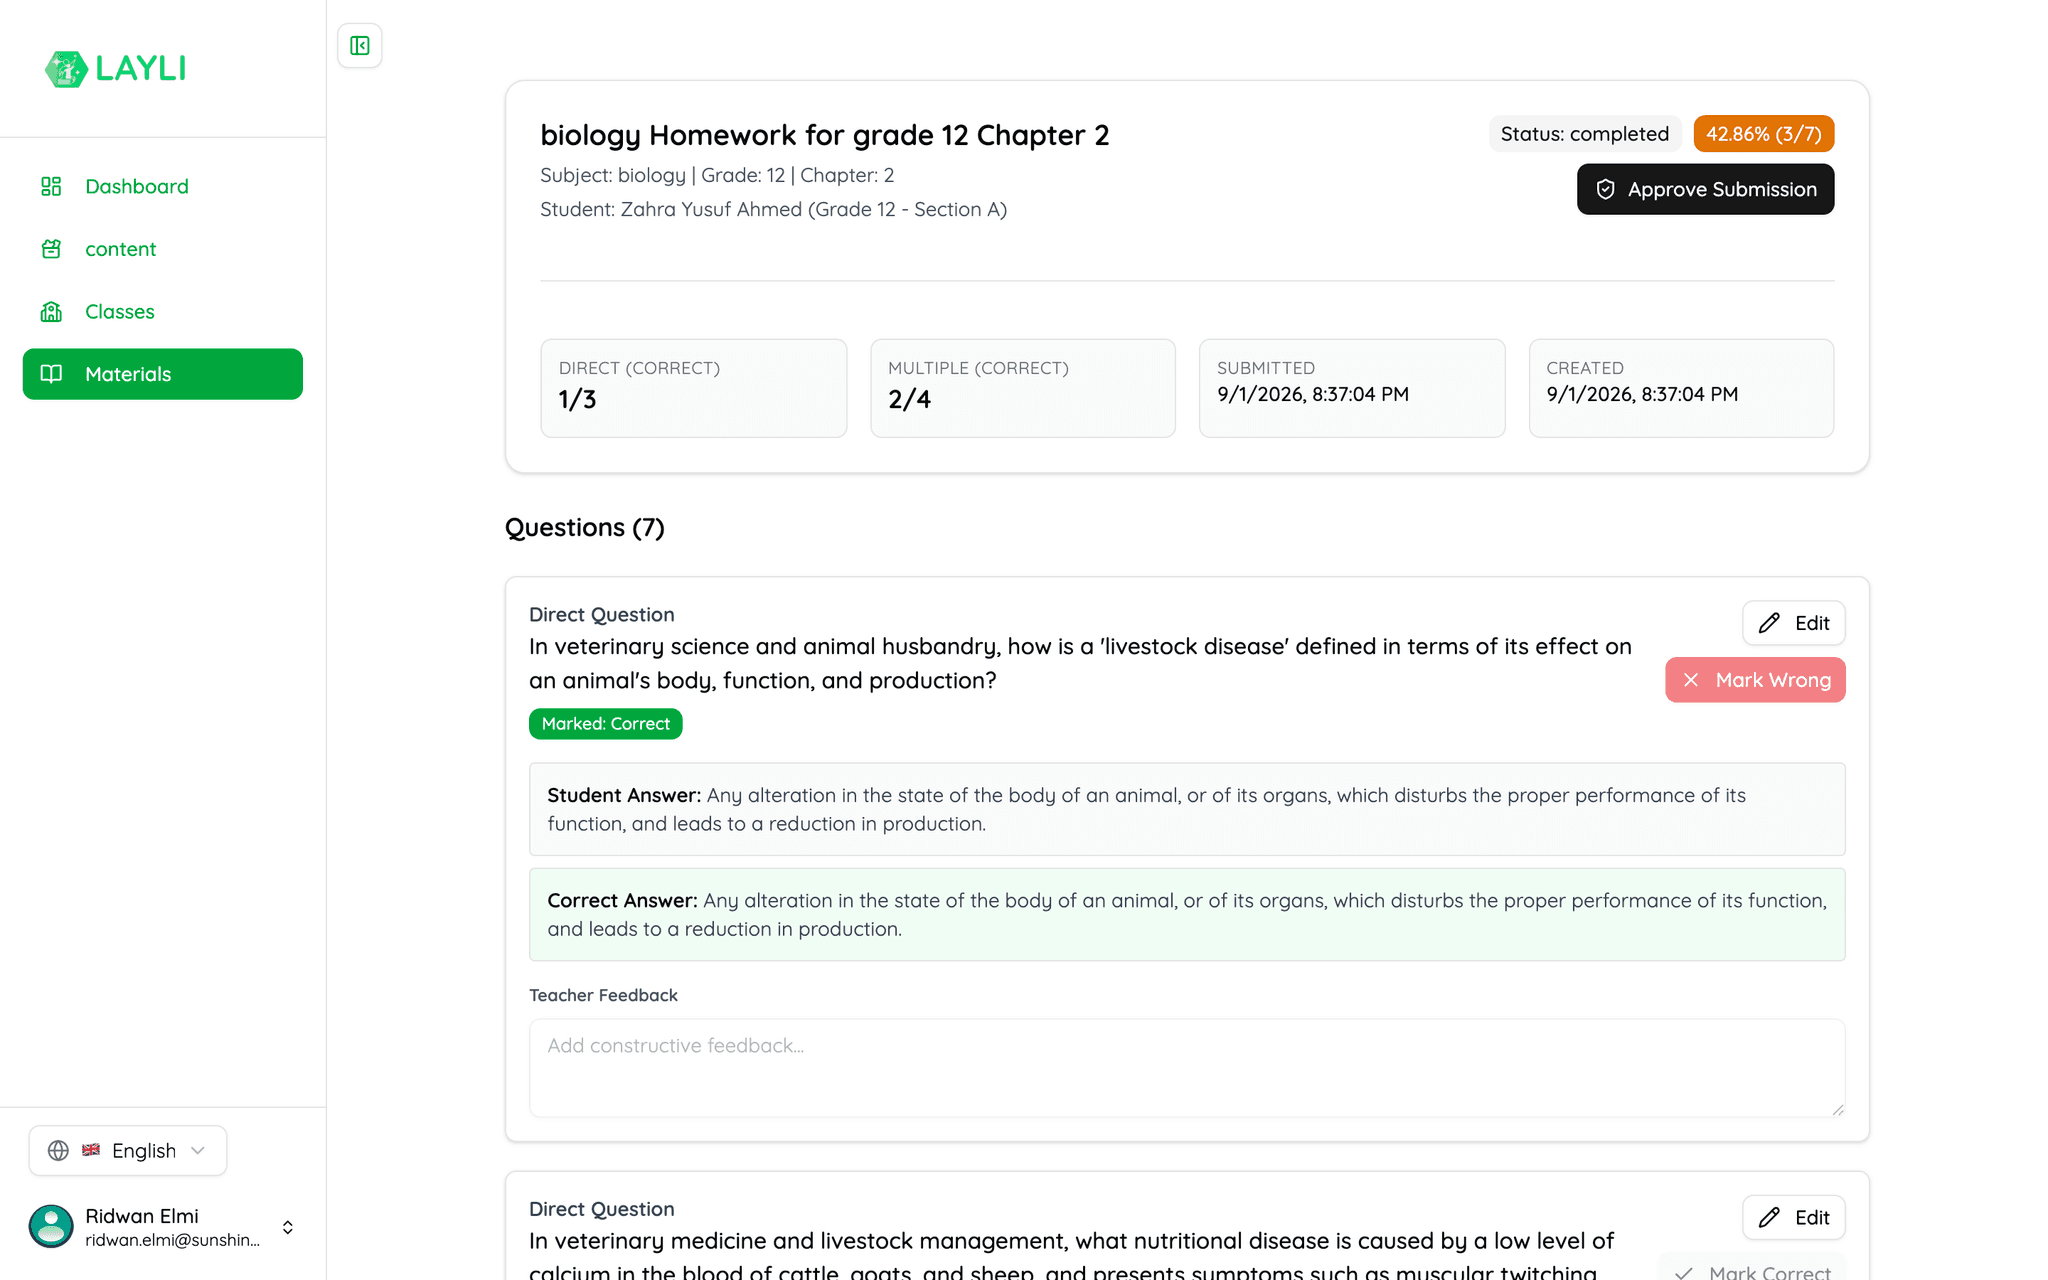Click the 42.86% (3/7) score badge
This screenshot has height=1280, width=2048.
pos(1764,134)
